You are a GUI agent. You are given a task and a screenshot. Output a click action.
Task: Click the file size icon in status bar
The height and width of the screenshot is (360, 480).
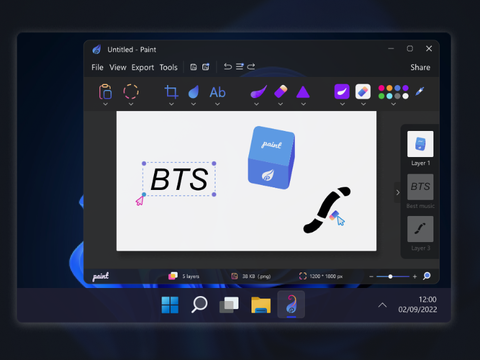tap(235, 276)
